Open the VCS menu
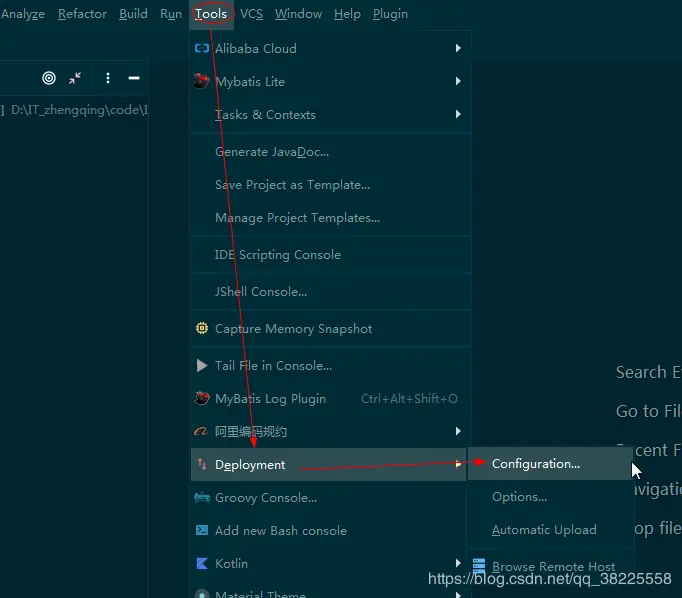 point(251,14)
